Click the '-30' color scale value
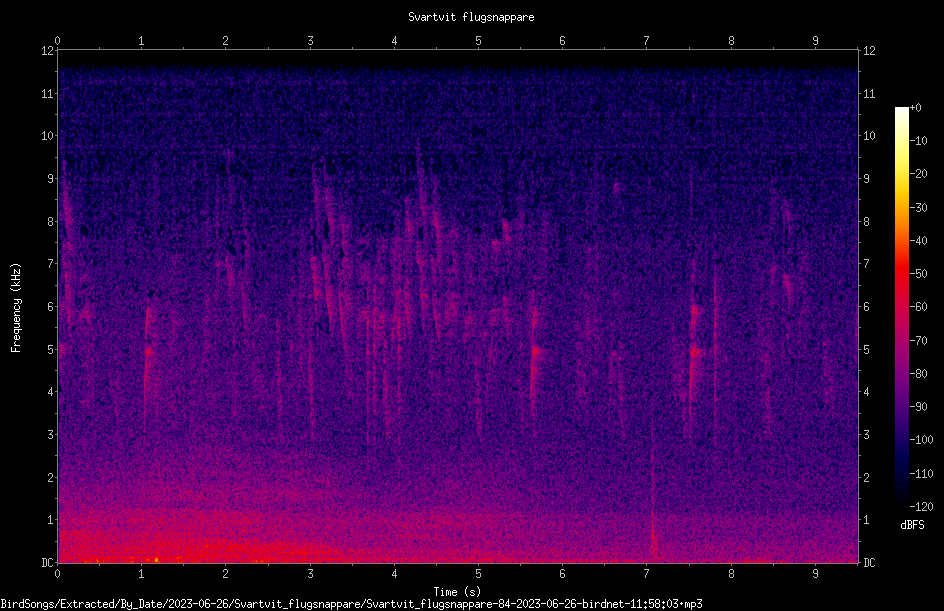This screenshot has height=611, width=944. click(919, 208)
